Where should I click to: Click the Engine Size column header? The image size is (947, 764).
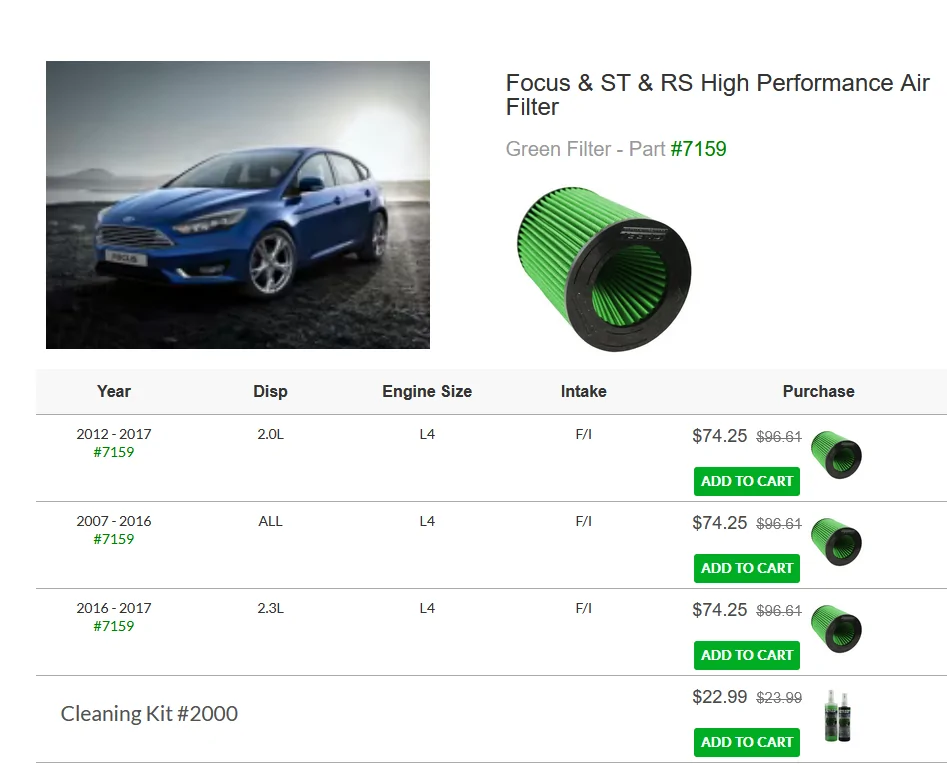pos(427,391)
